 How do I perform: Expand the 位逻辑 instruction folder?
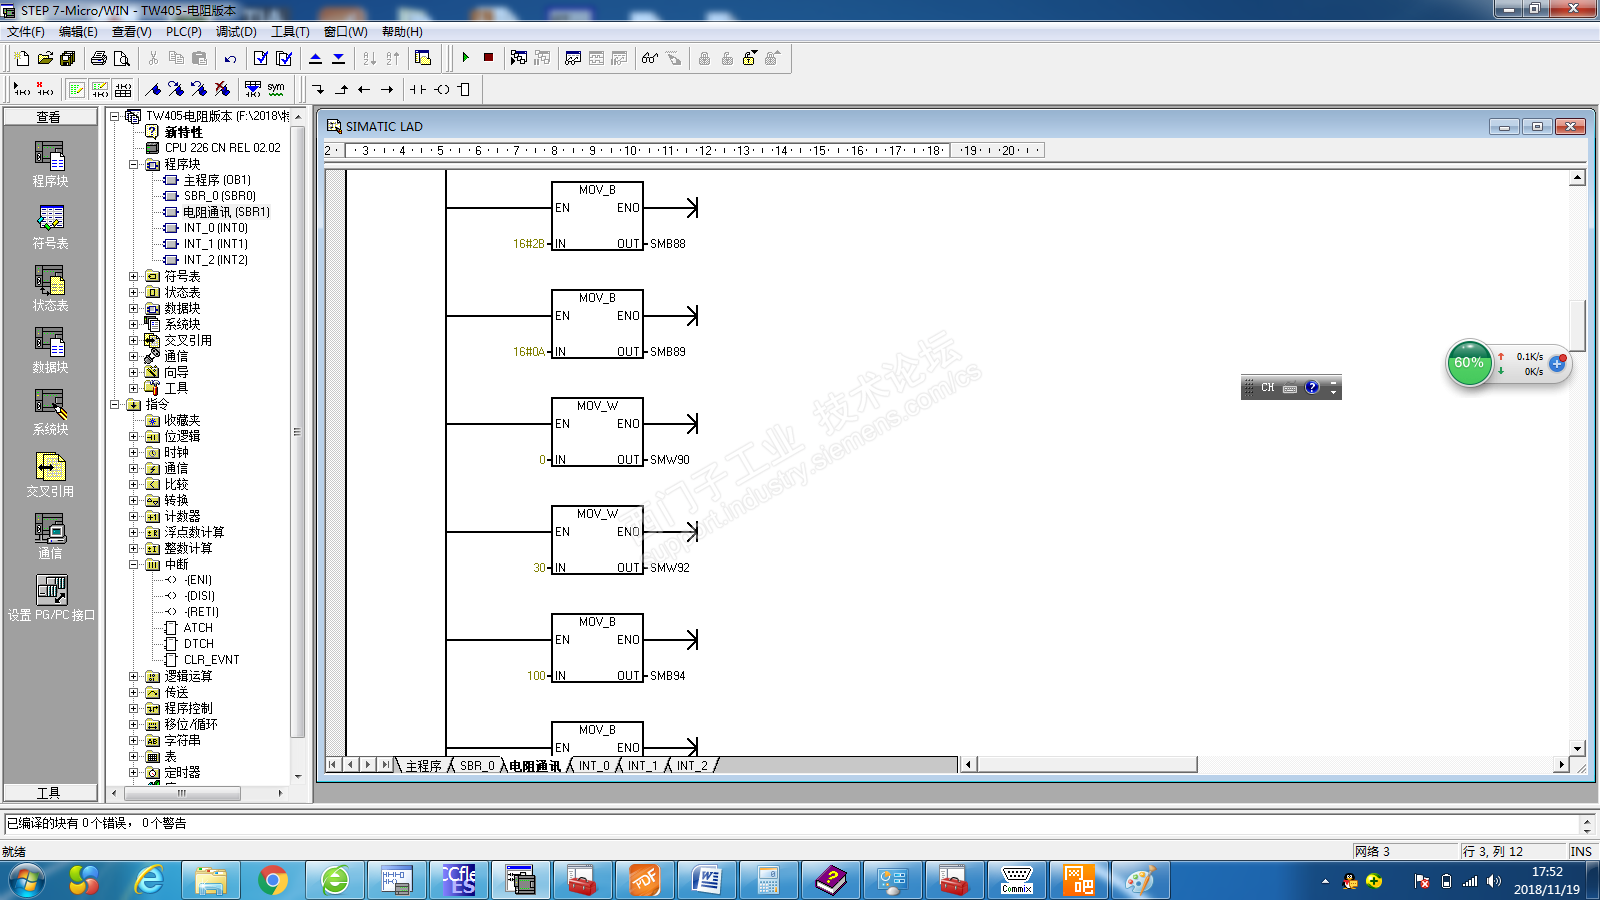click(x=134, y=436)
